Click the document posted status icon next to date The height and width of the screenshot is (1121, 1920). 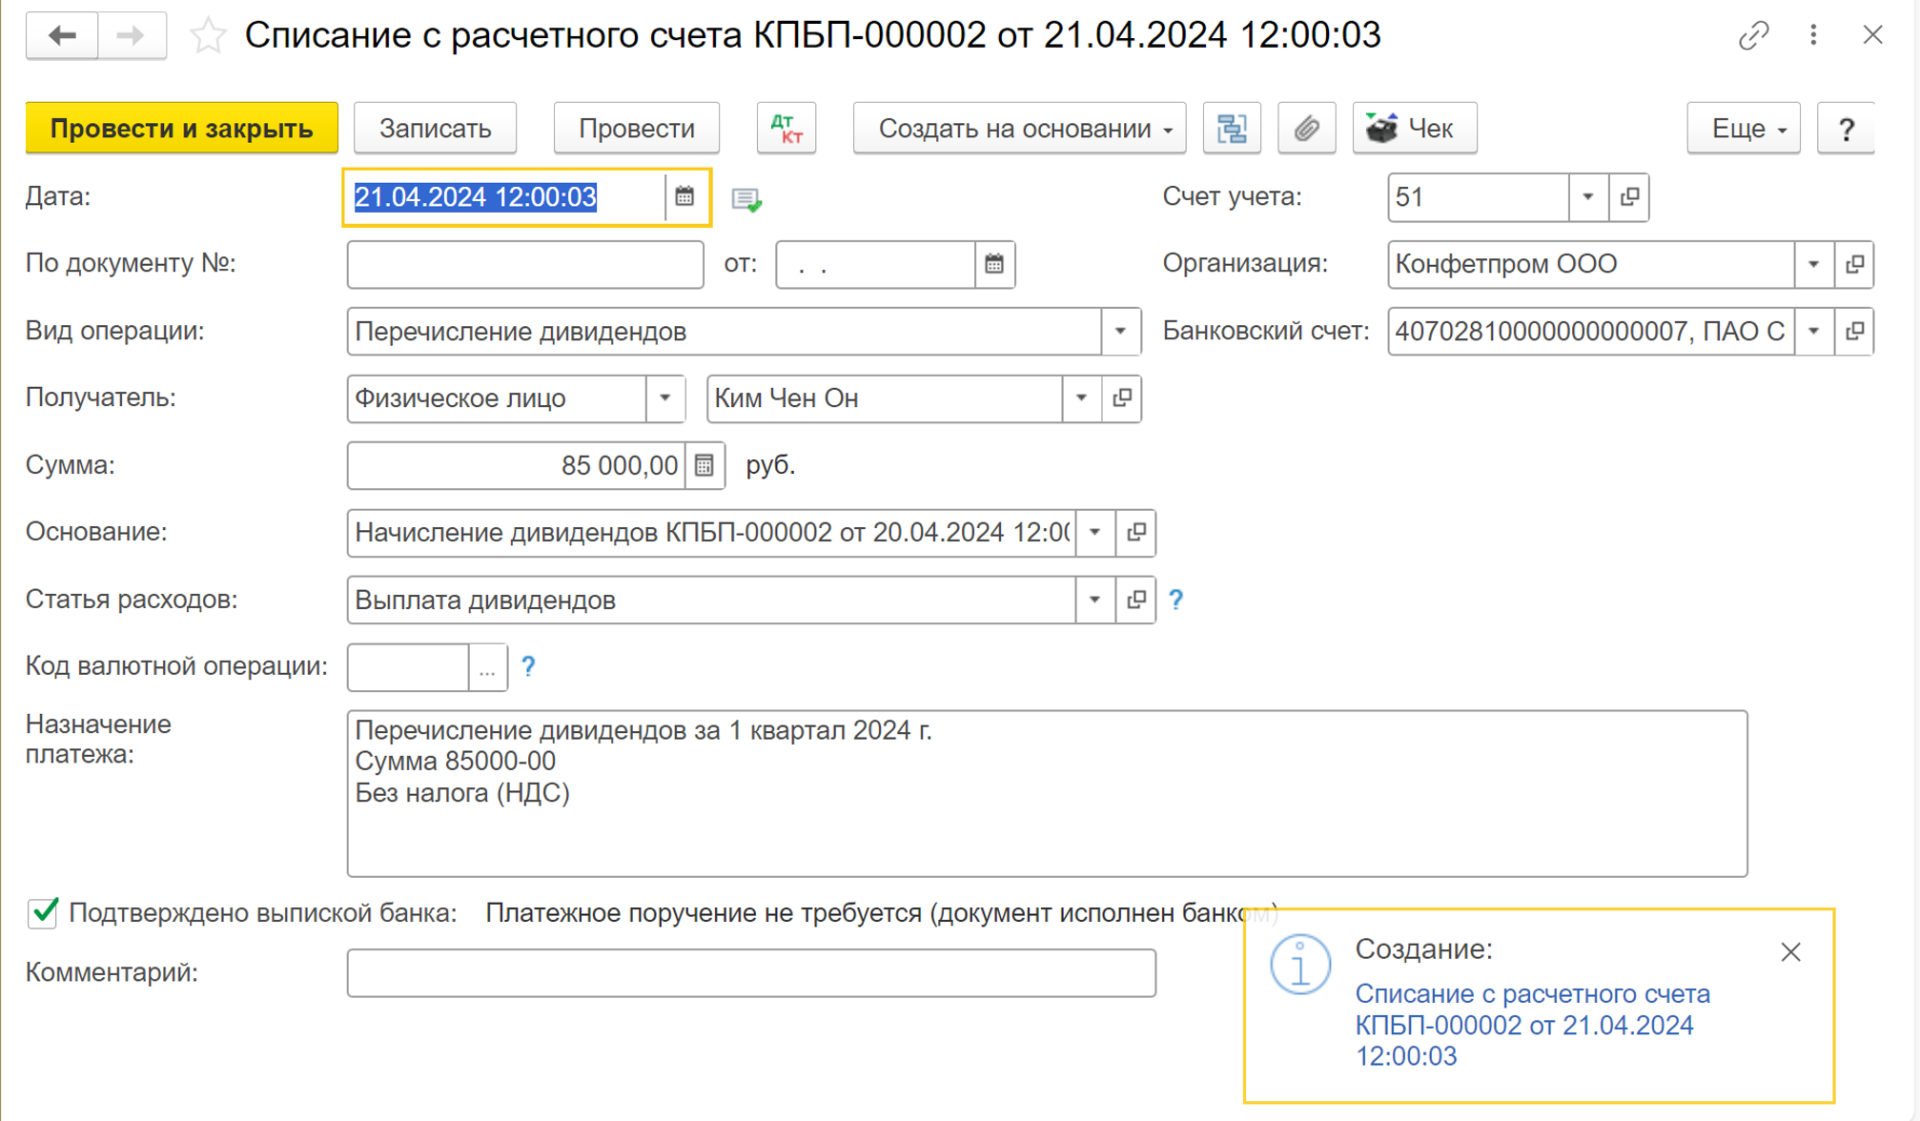click(746, 199)
